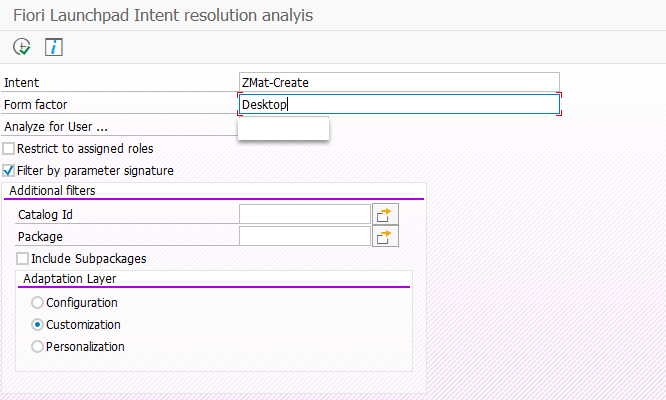Select the Configuration adaptation layer
666x400 pixels.
click(x=37, y=302)
